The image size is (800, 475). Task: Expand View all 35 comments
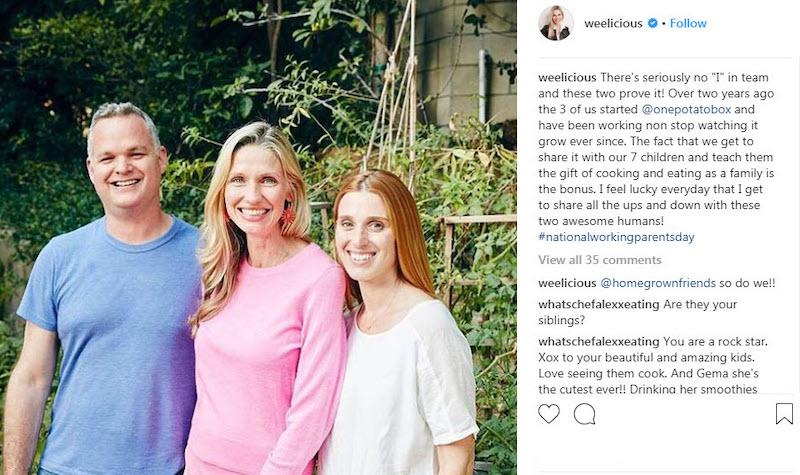point(600,259)
